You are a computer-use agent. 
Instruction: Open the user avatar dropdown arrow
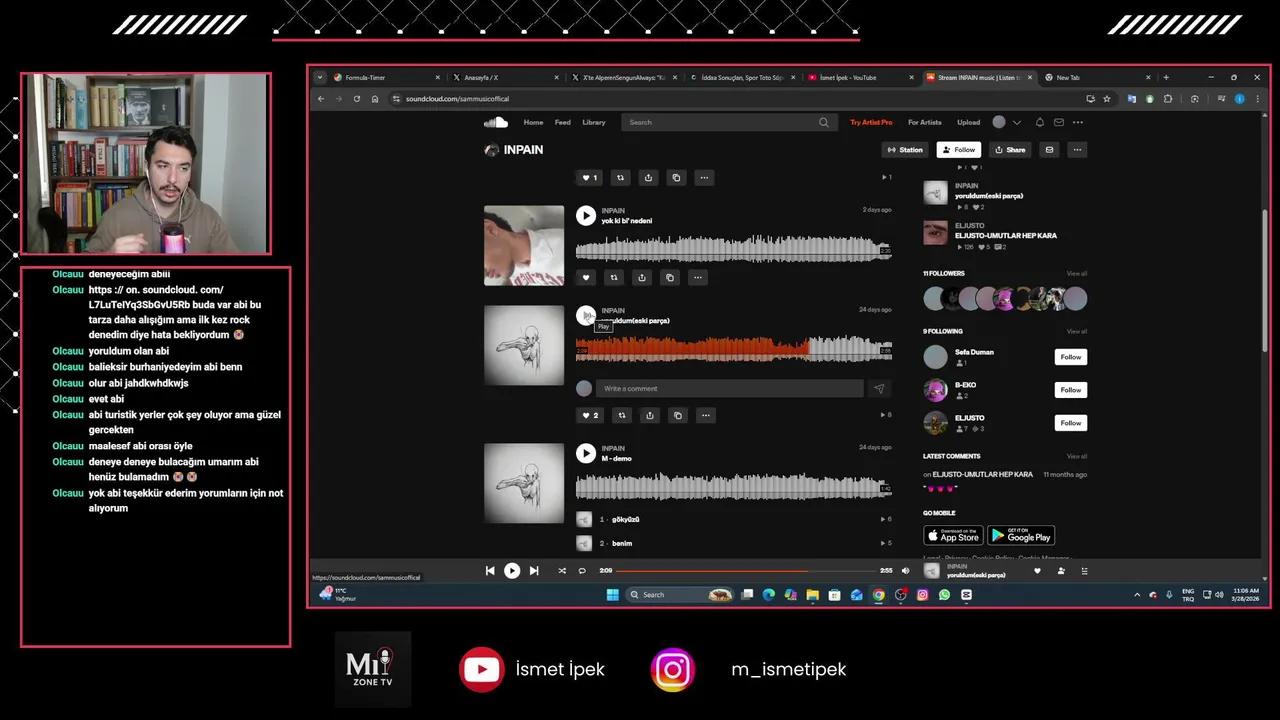point(1017,122)
